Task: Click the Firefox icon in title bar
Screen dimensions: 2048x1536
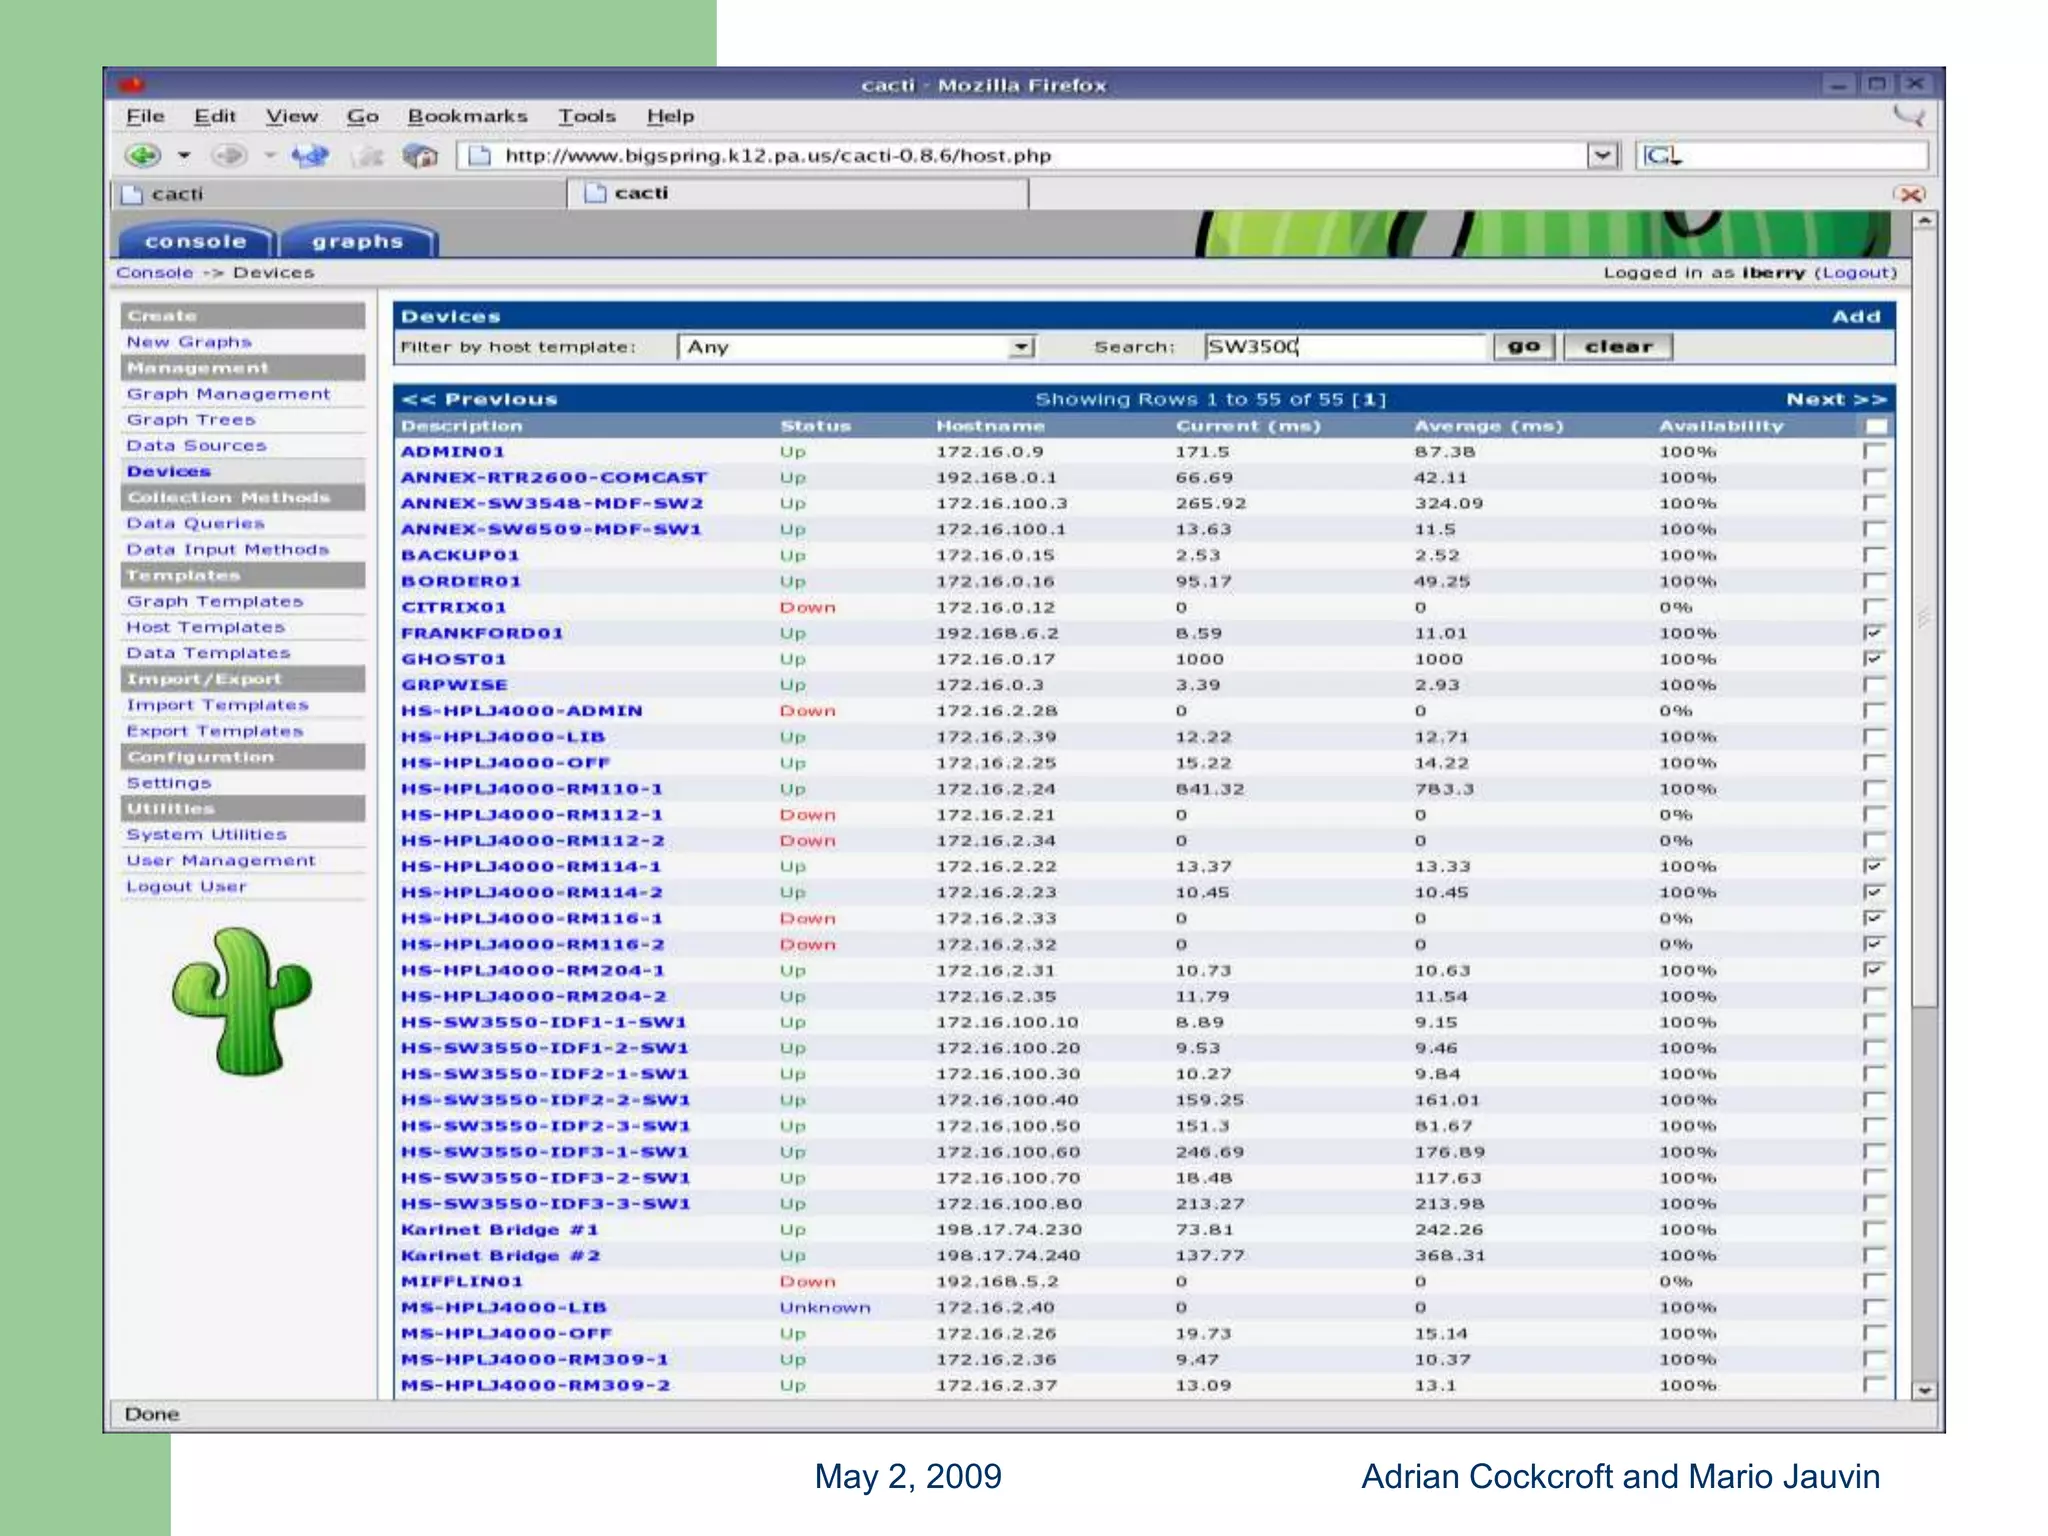Action: click(133, 85)
